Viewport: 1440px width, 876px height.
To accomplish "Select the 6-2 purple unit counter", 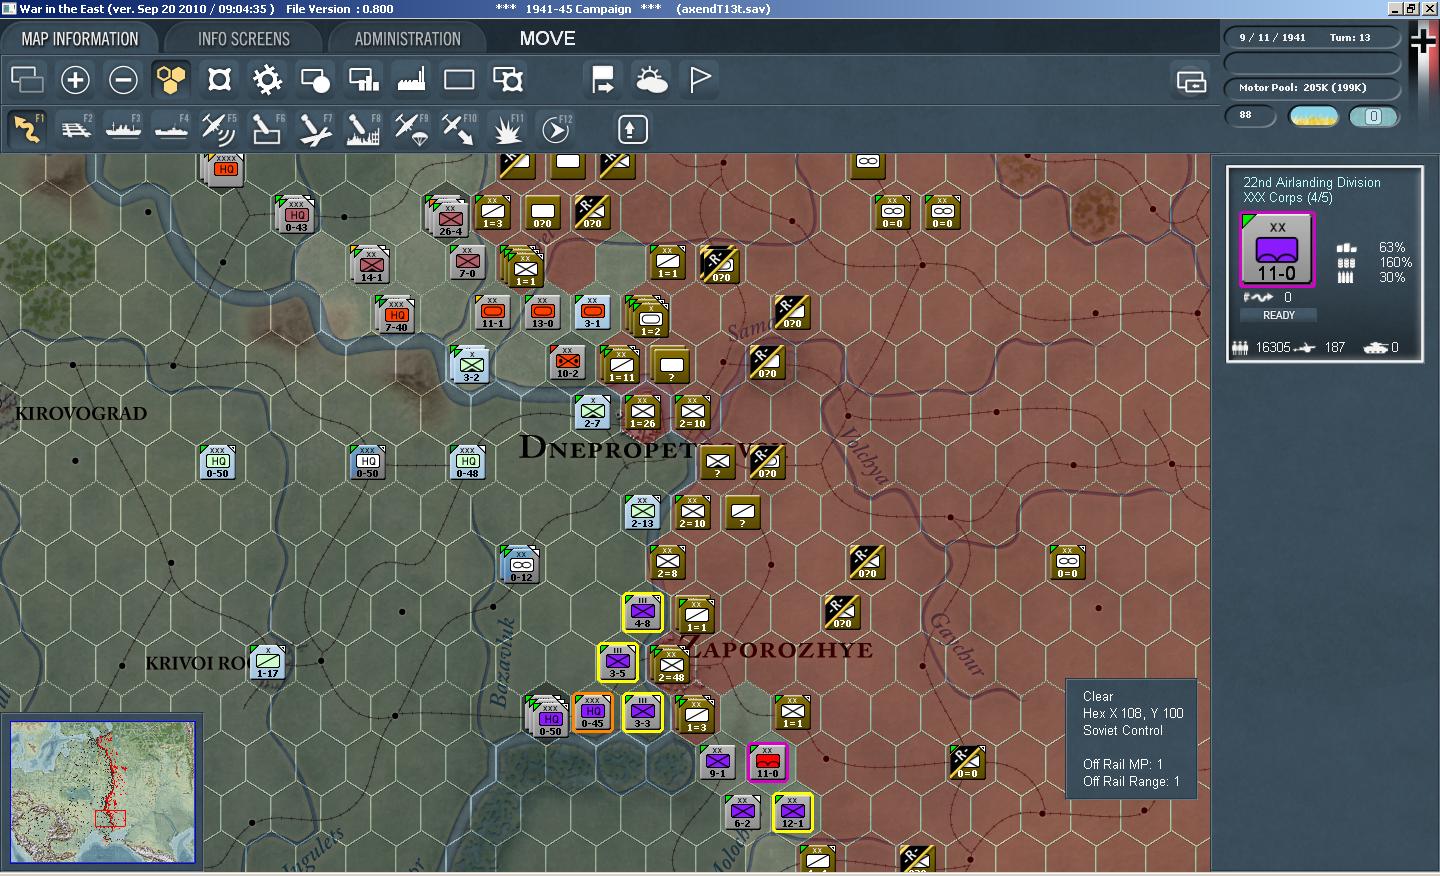I will point(743,812).
